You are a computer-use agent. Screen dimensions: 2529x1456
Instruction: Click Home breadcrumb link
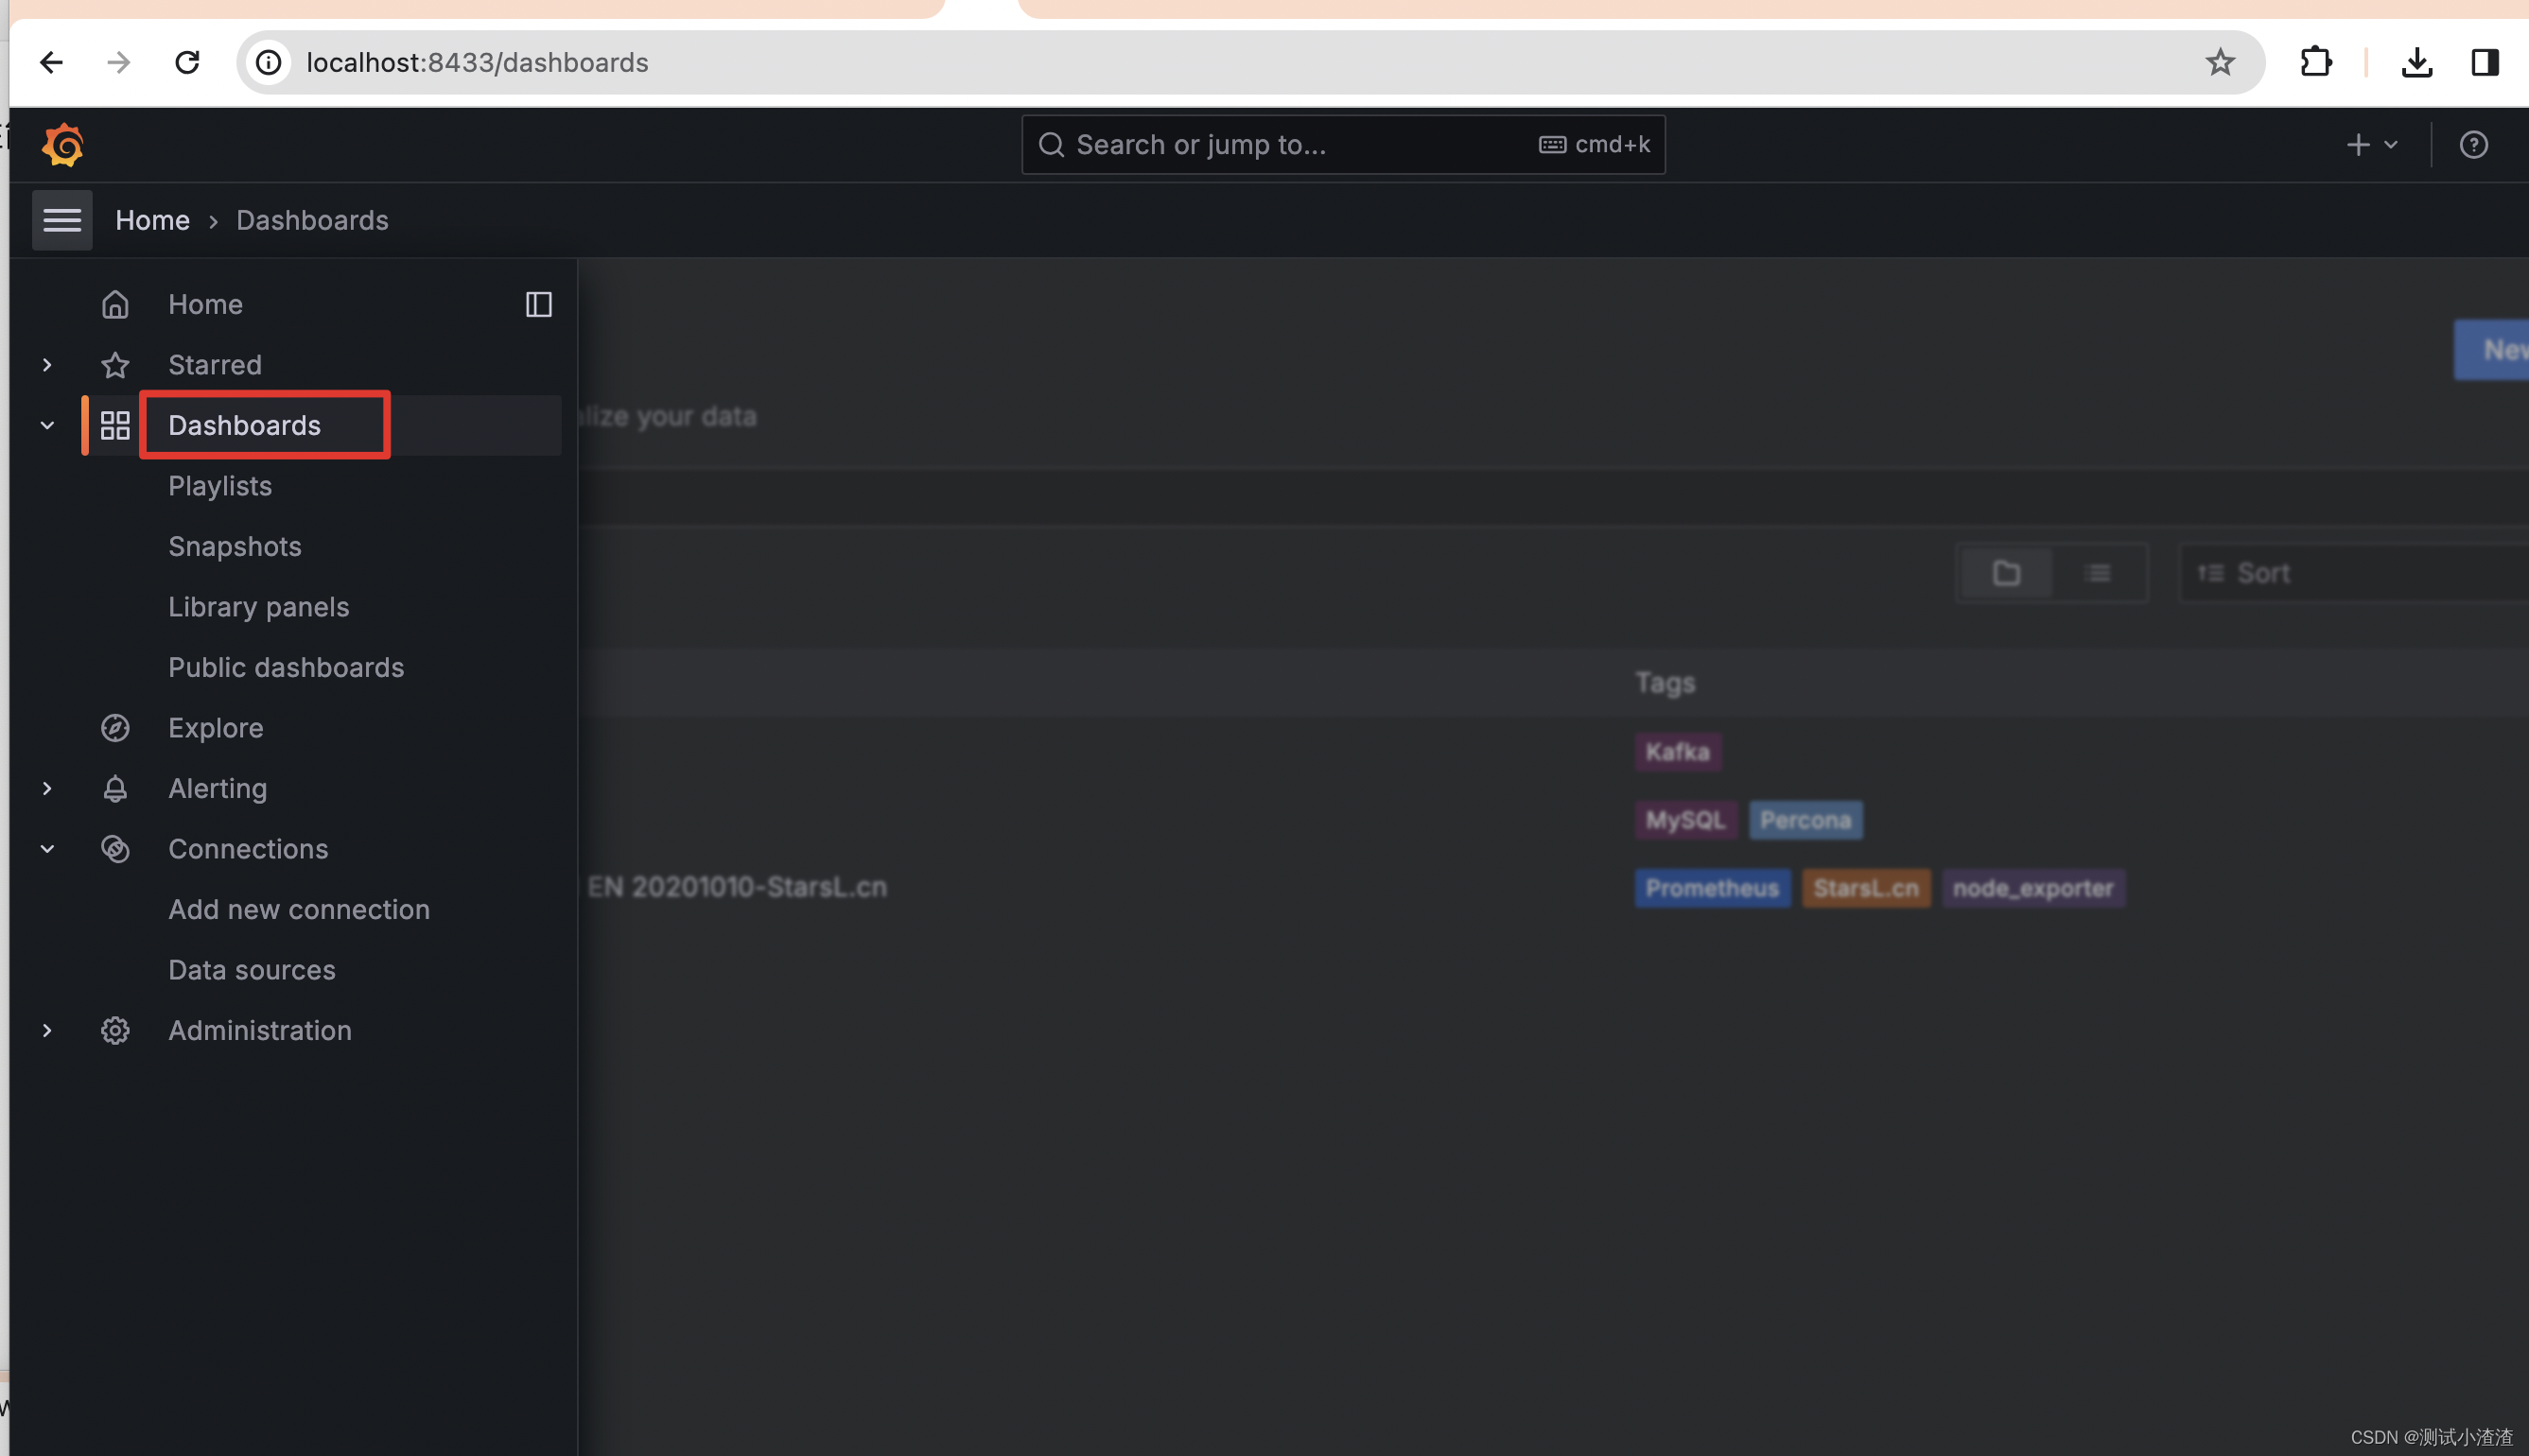[x=152, y=220]
